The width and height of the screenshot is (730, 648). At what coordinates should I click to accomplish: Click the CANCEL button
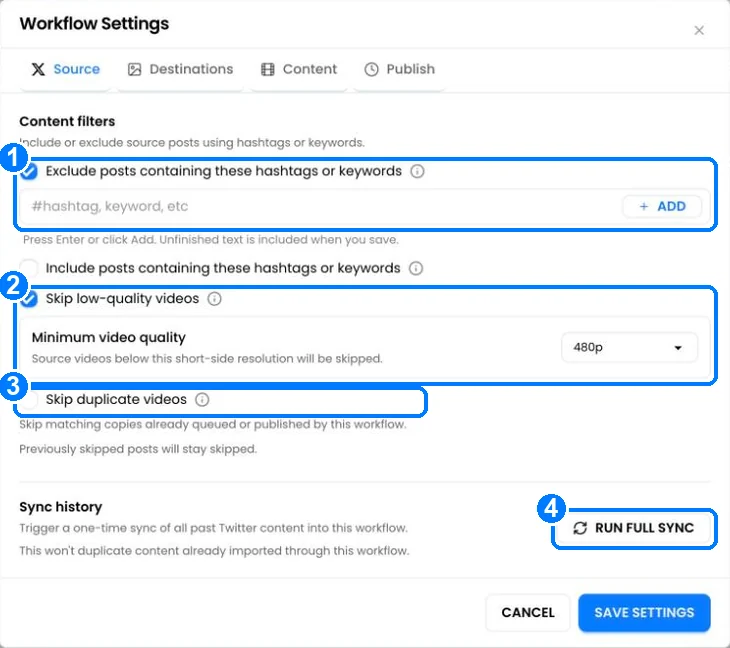coord(528,613)
